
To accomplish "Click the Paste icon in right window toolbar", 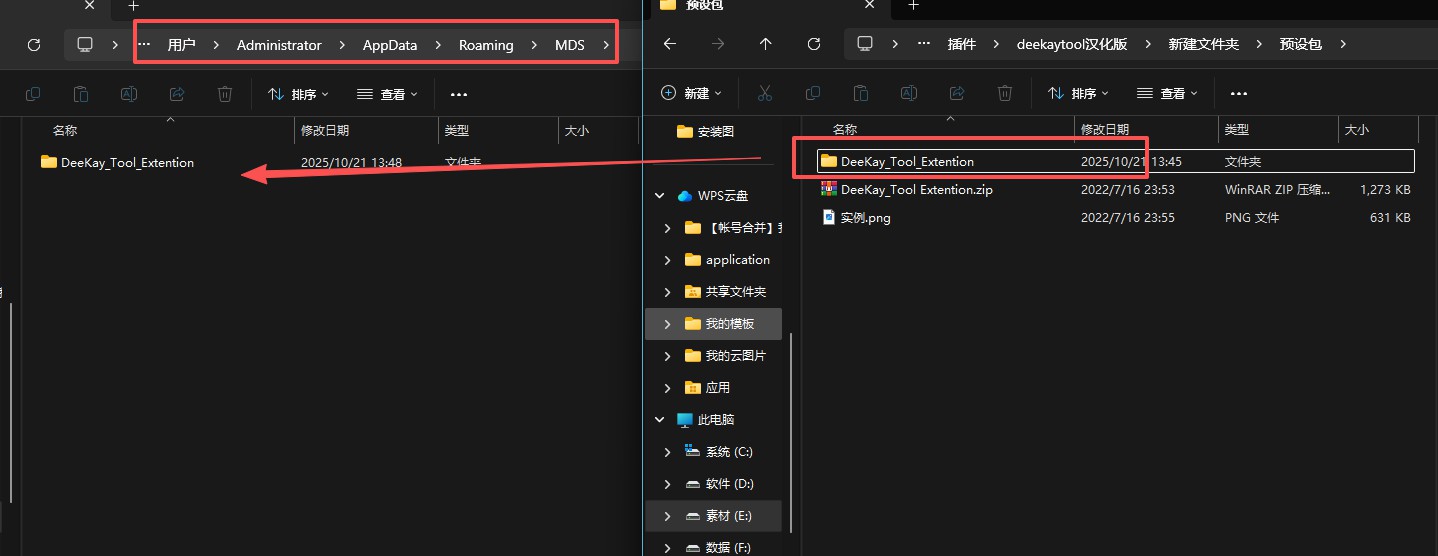I will coord(861,93).
